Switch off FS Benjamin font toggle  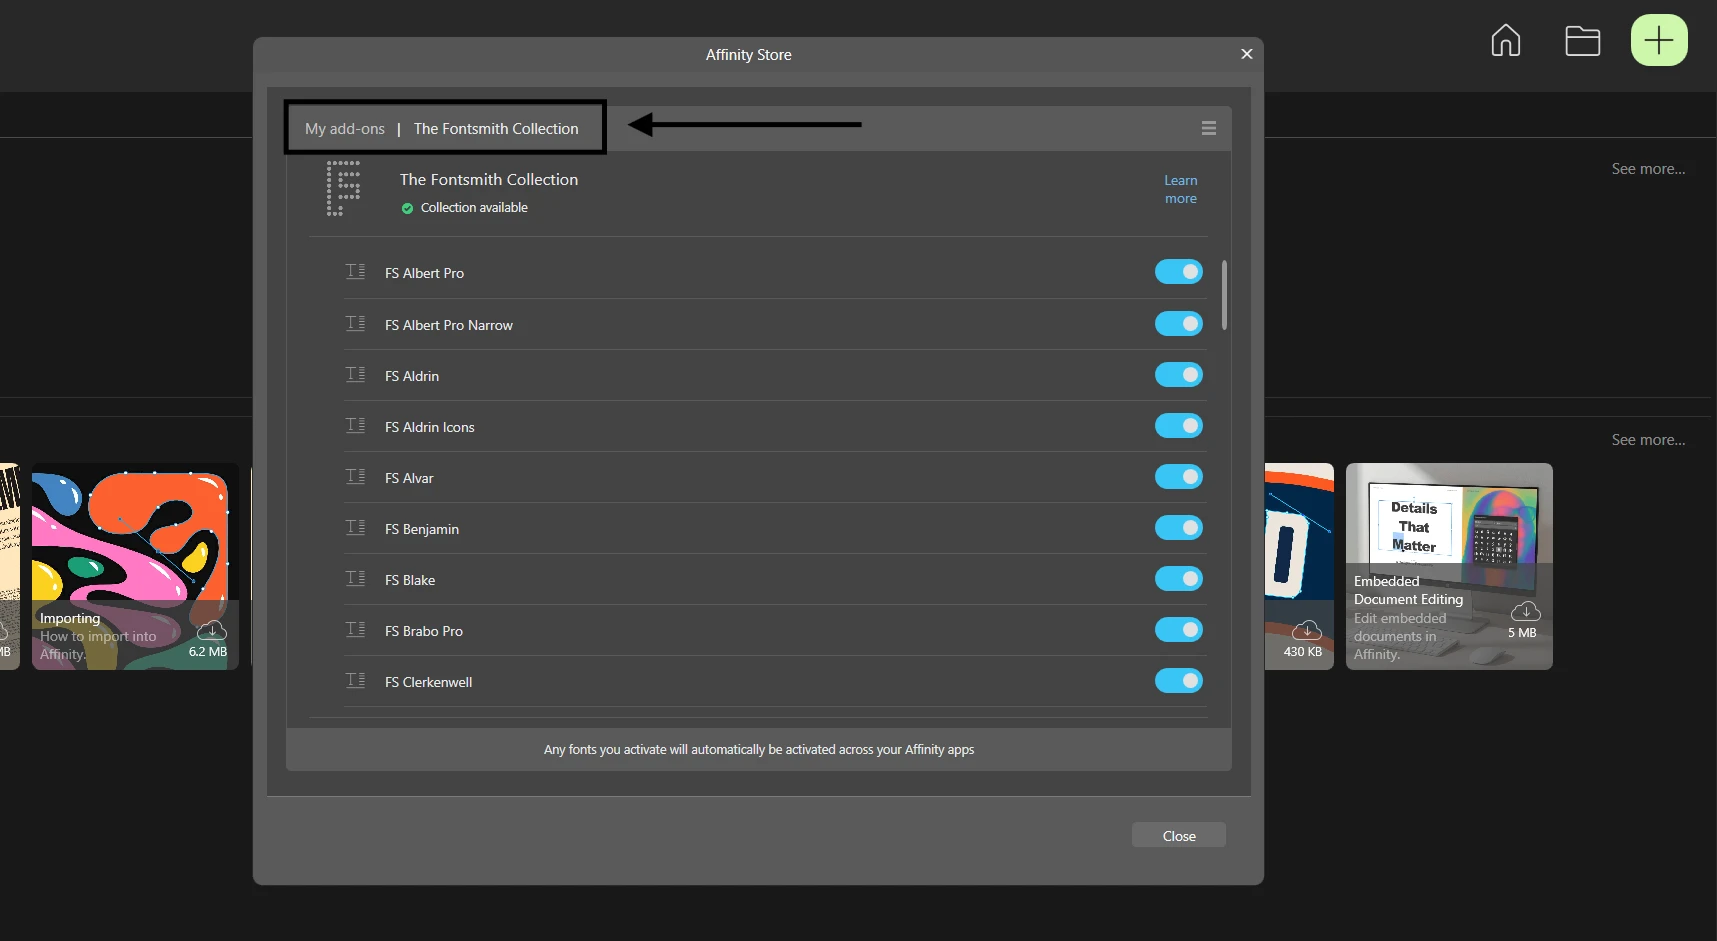[1178, 528]
